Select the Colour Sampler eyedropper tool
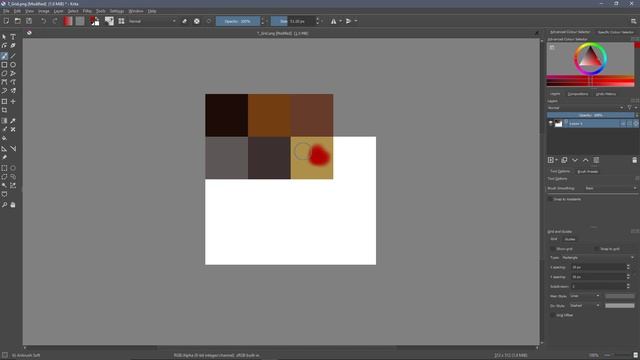The width and height of the screenshot is (640, 360). (13, 121)
